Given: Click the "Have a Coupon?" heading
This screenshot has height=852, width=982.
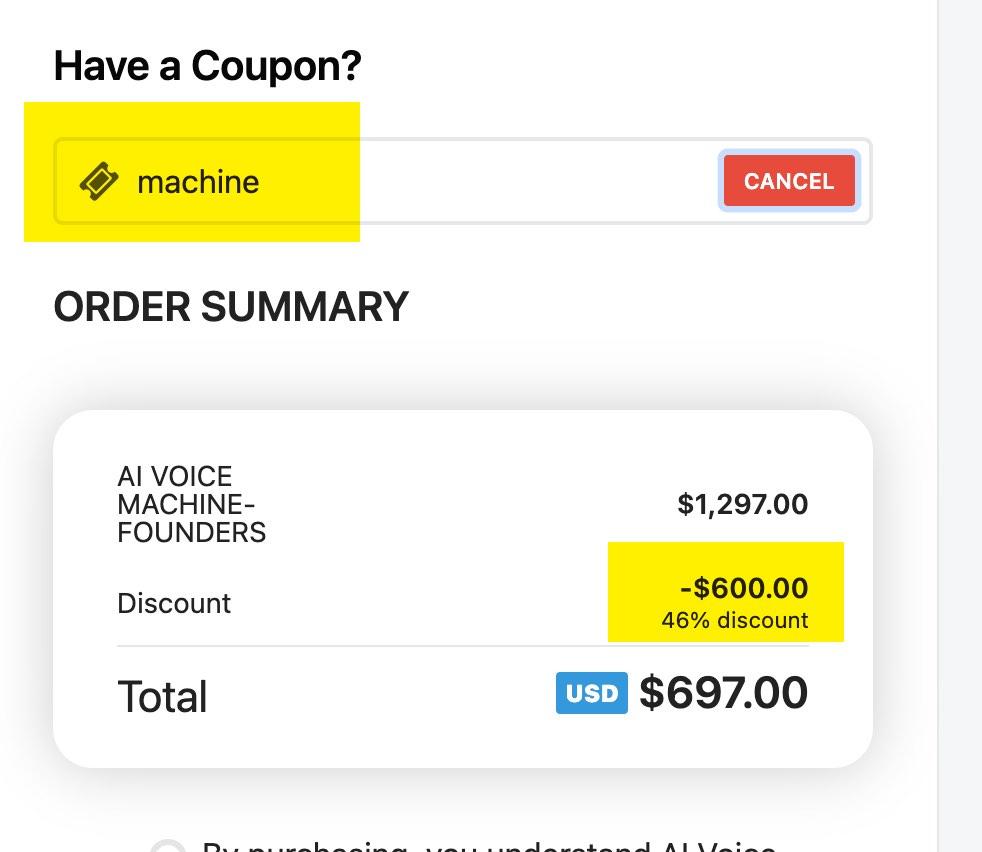Looking at the screenshot, I should click(x=207, y=66).
